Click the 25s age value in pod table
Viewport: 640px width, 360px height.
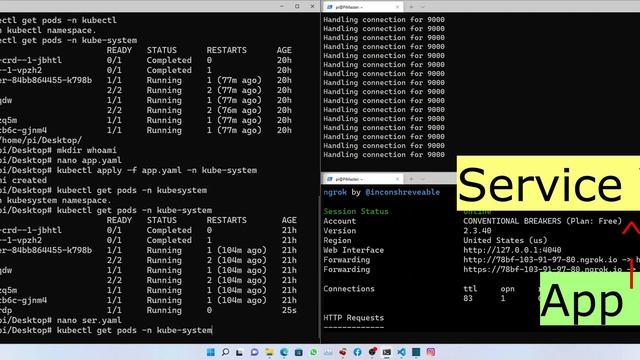(289, 310)
